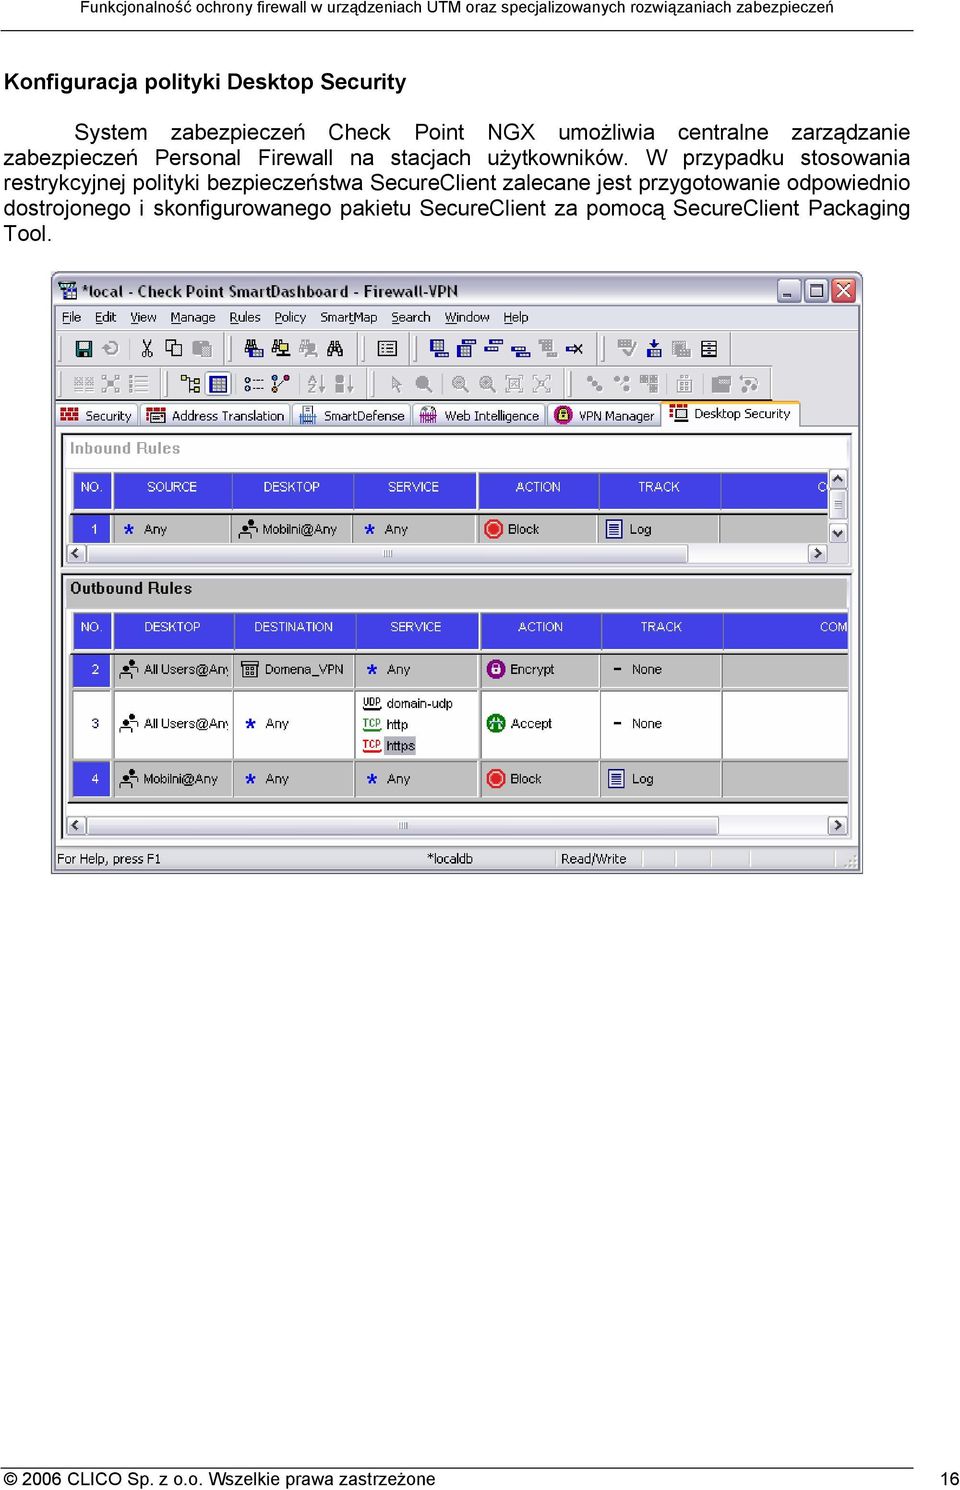Click the tree view icon in second toolbar

pos(190,383)
